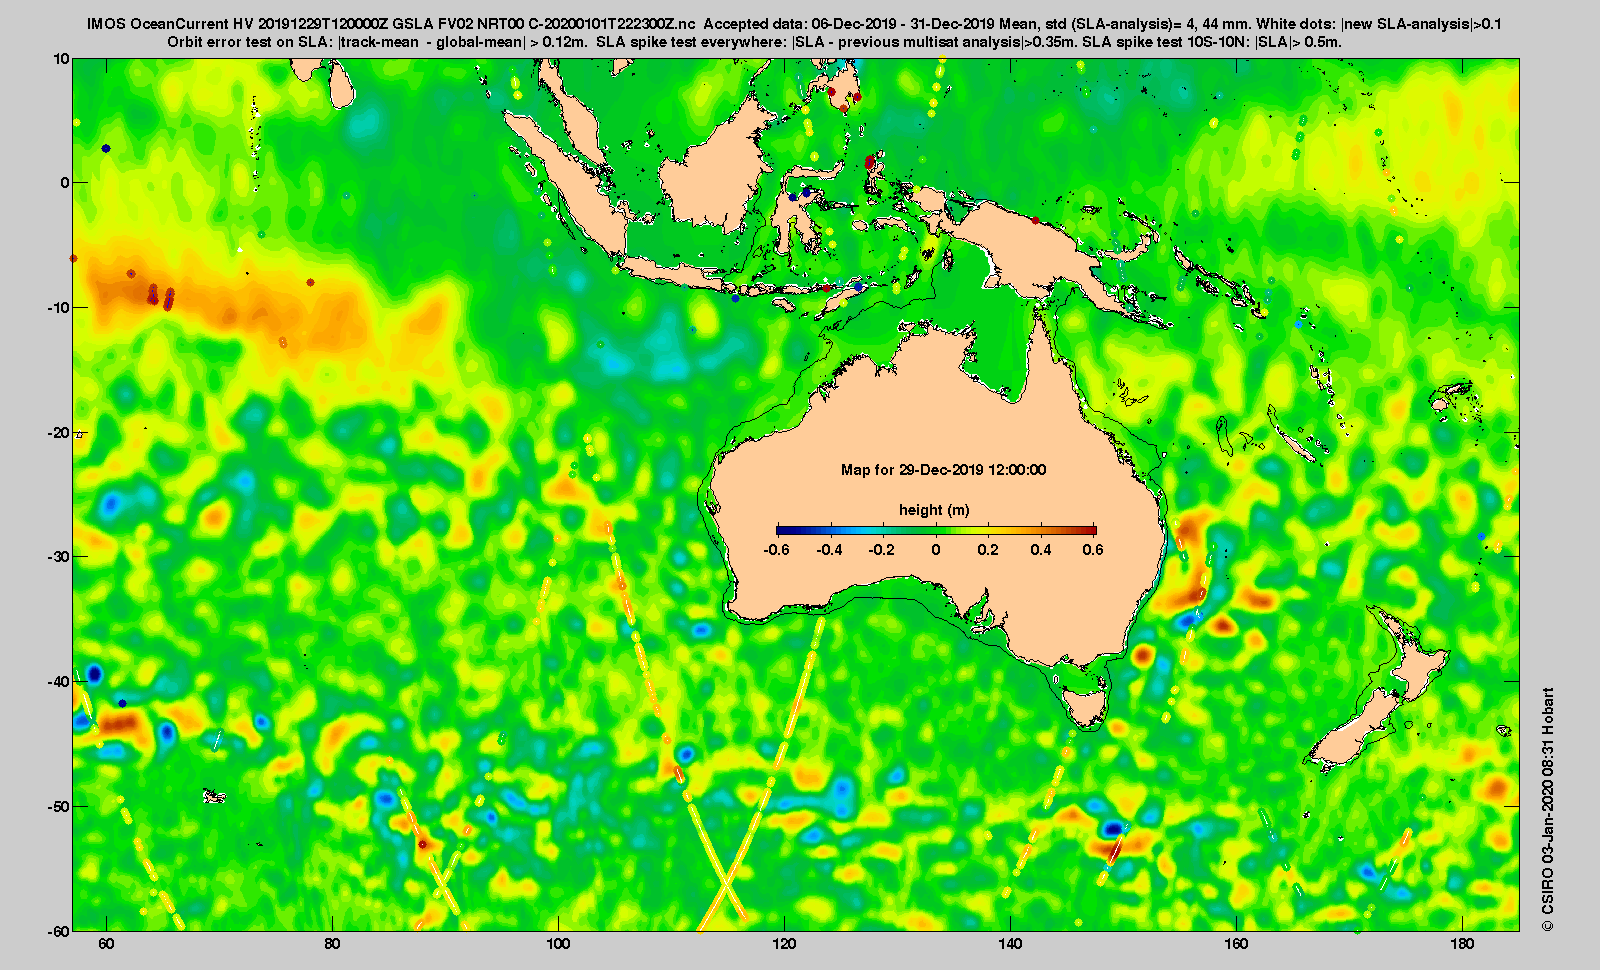This screenshot has width=1600, height=970.
Task: Click the 'Orbit error test on SLA' subtitle line
Action: pyautogui.click(x=755, y=42)
